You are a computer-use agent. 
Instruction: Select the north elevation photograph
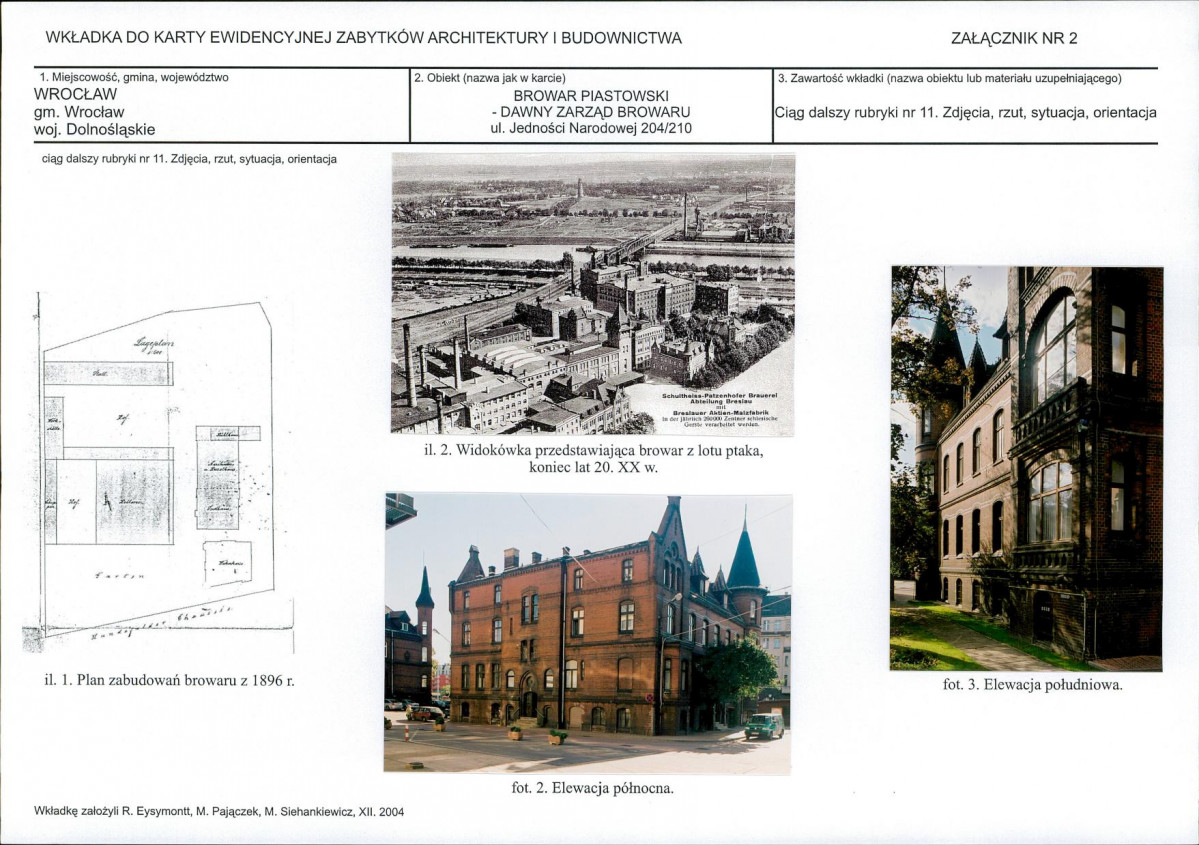[588, 632]
